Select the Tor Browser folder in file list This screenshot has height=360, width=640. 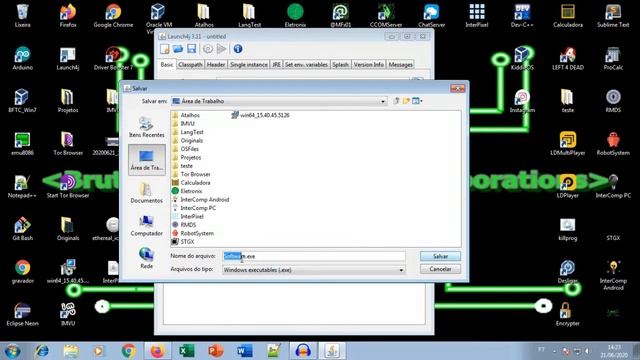coord(191,174)
